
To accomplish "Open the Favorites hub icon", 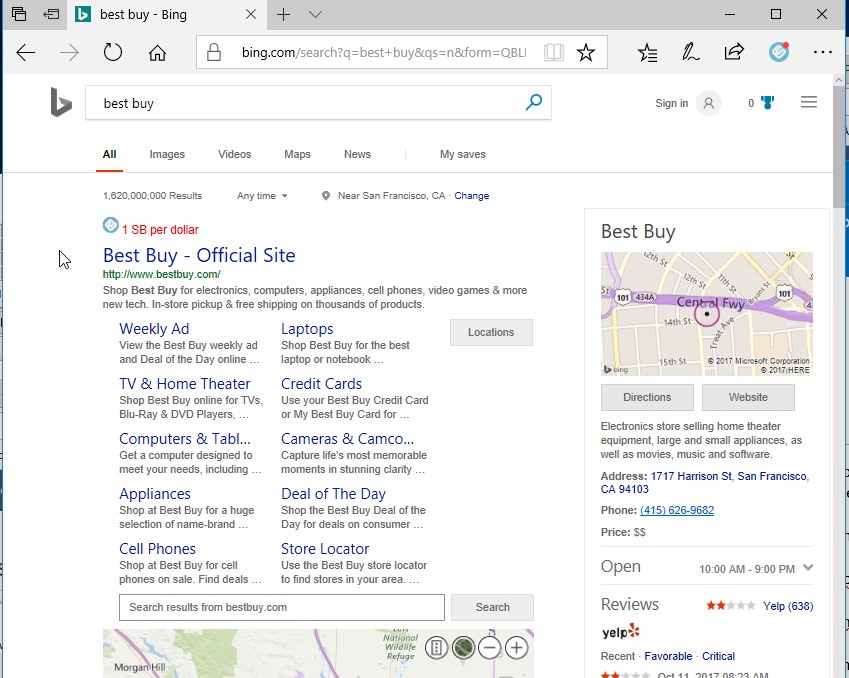I will [x=648, y=53].
